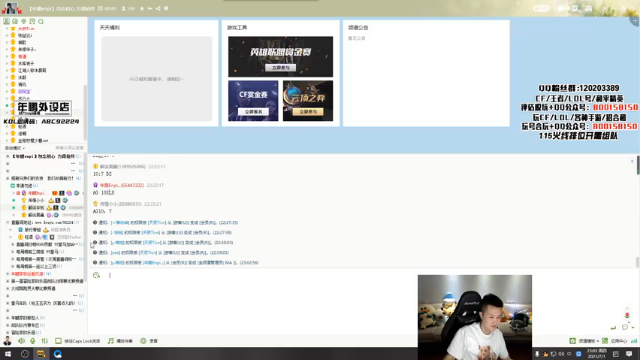
Task: Toggle 按住Caps Lock说话 speaking mode
Action: pos(78,340)
